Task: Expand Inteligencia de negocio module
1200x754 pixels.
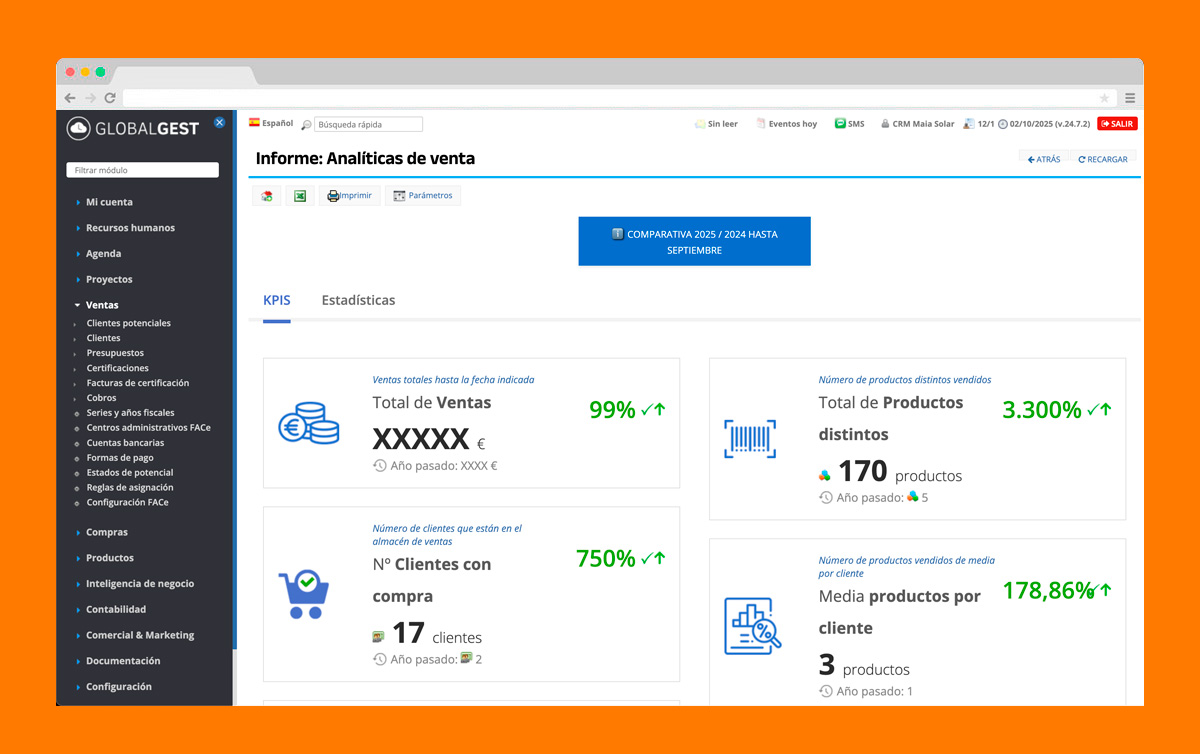Action: pos(139,584)
